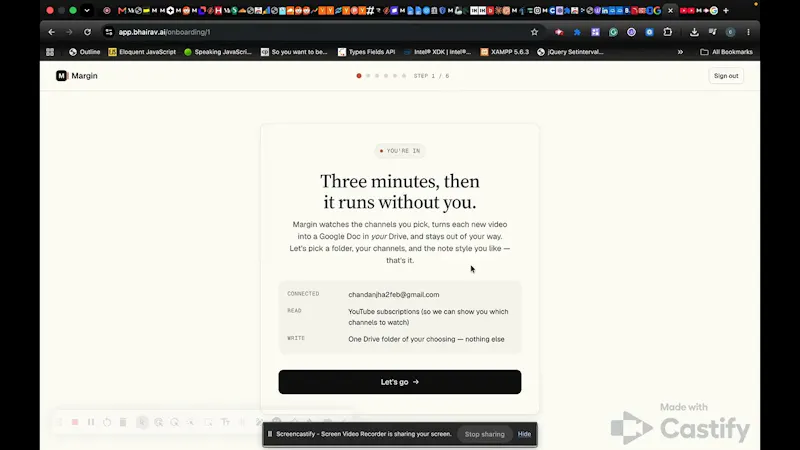The height and width of the screenshot is (450, 800).
Task: Open the Extensions puzzle-piece menu
Action: coord(667,32)
